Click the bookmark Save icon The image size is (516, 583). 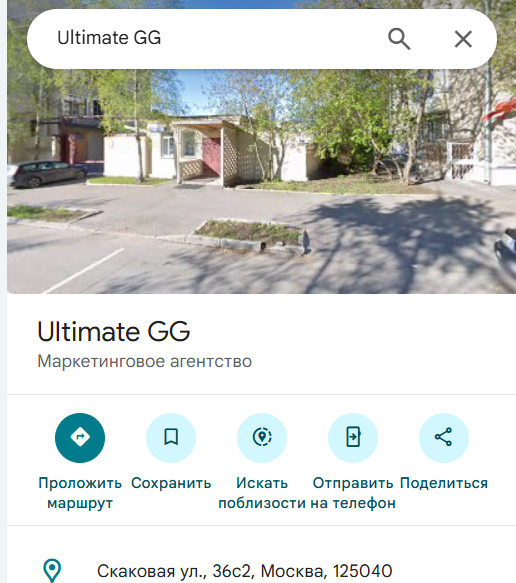171,438
